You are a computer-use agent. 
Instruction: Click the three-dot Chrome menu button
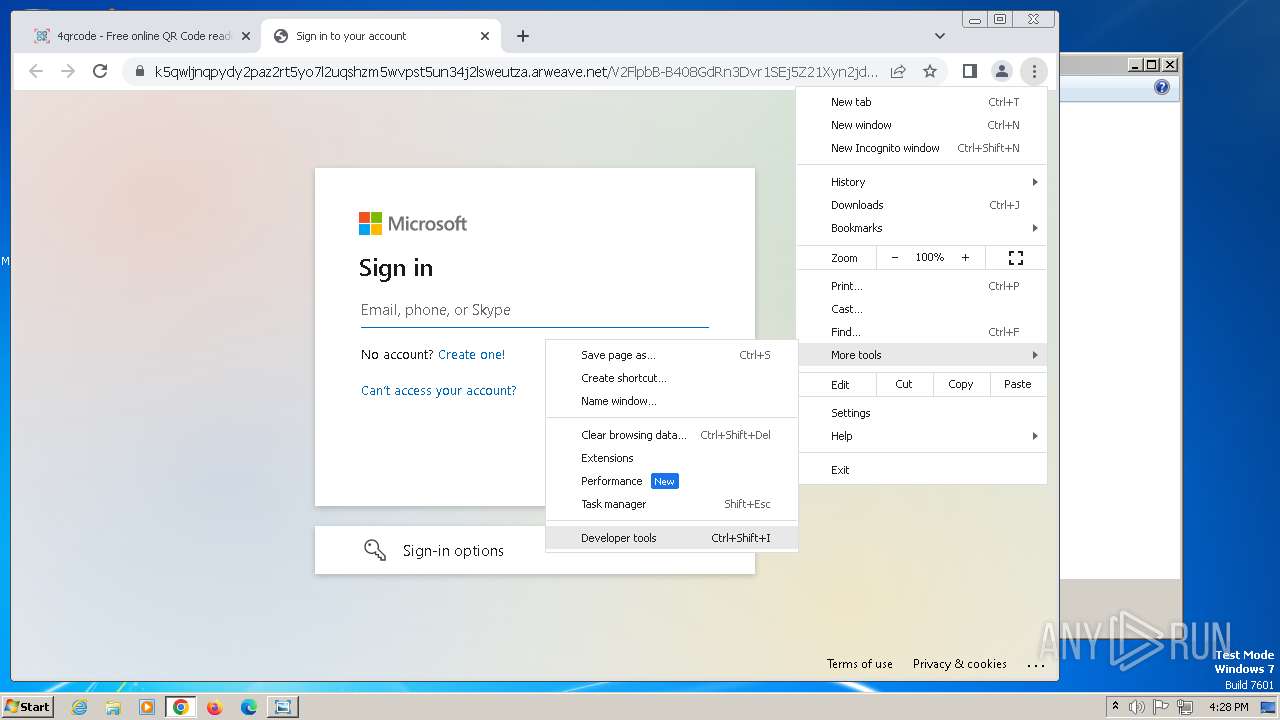(1034, 71)
